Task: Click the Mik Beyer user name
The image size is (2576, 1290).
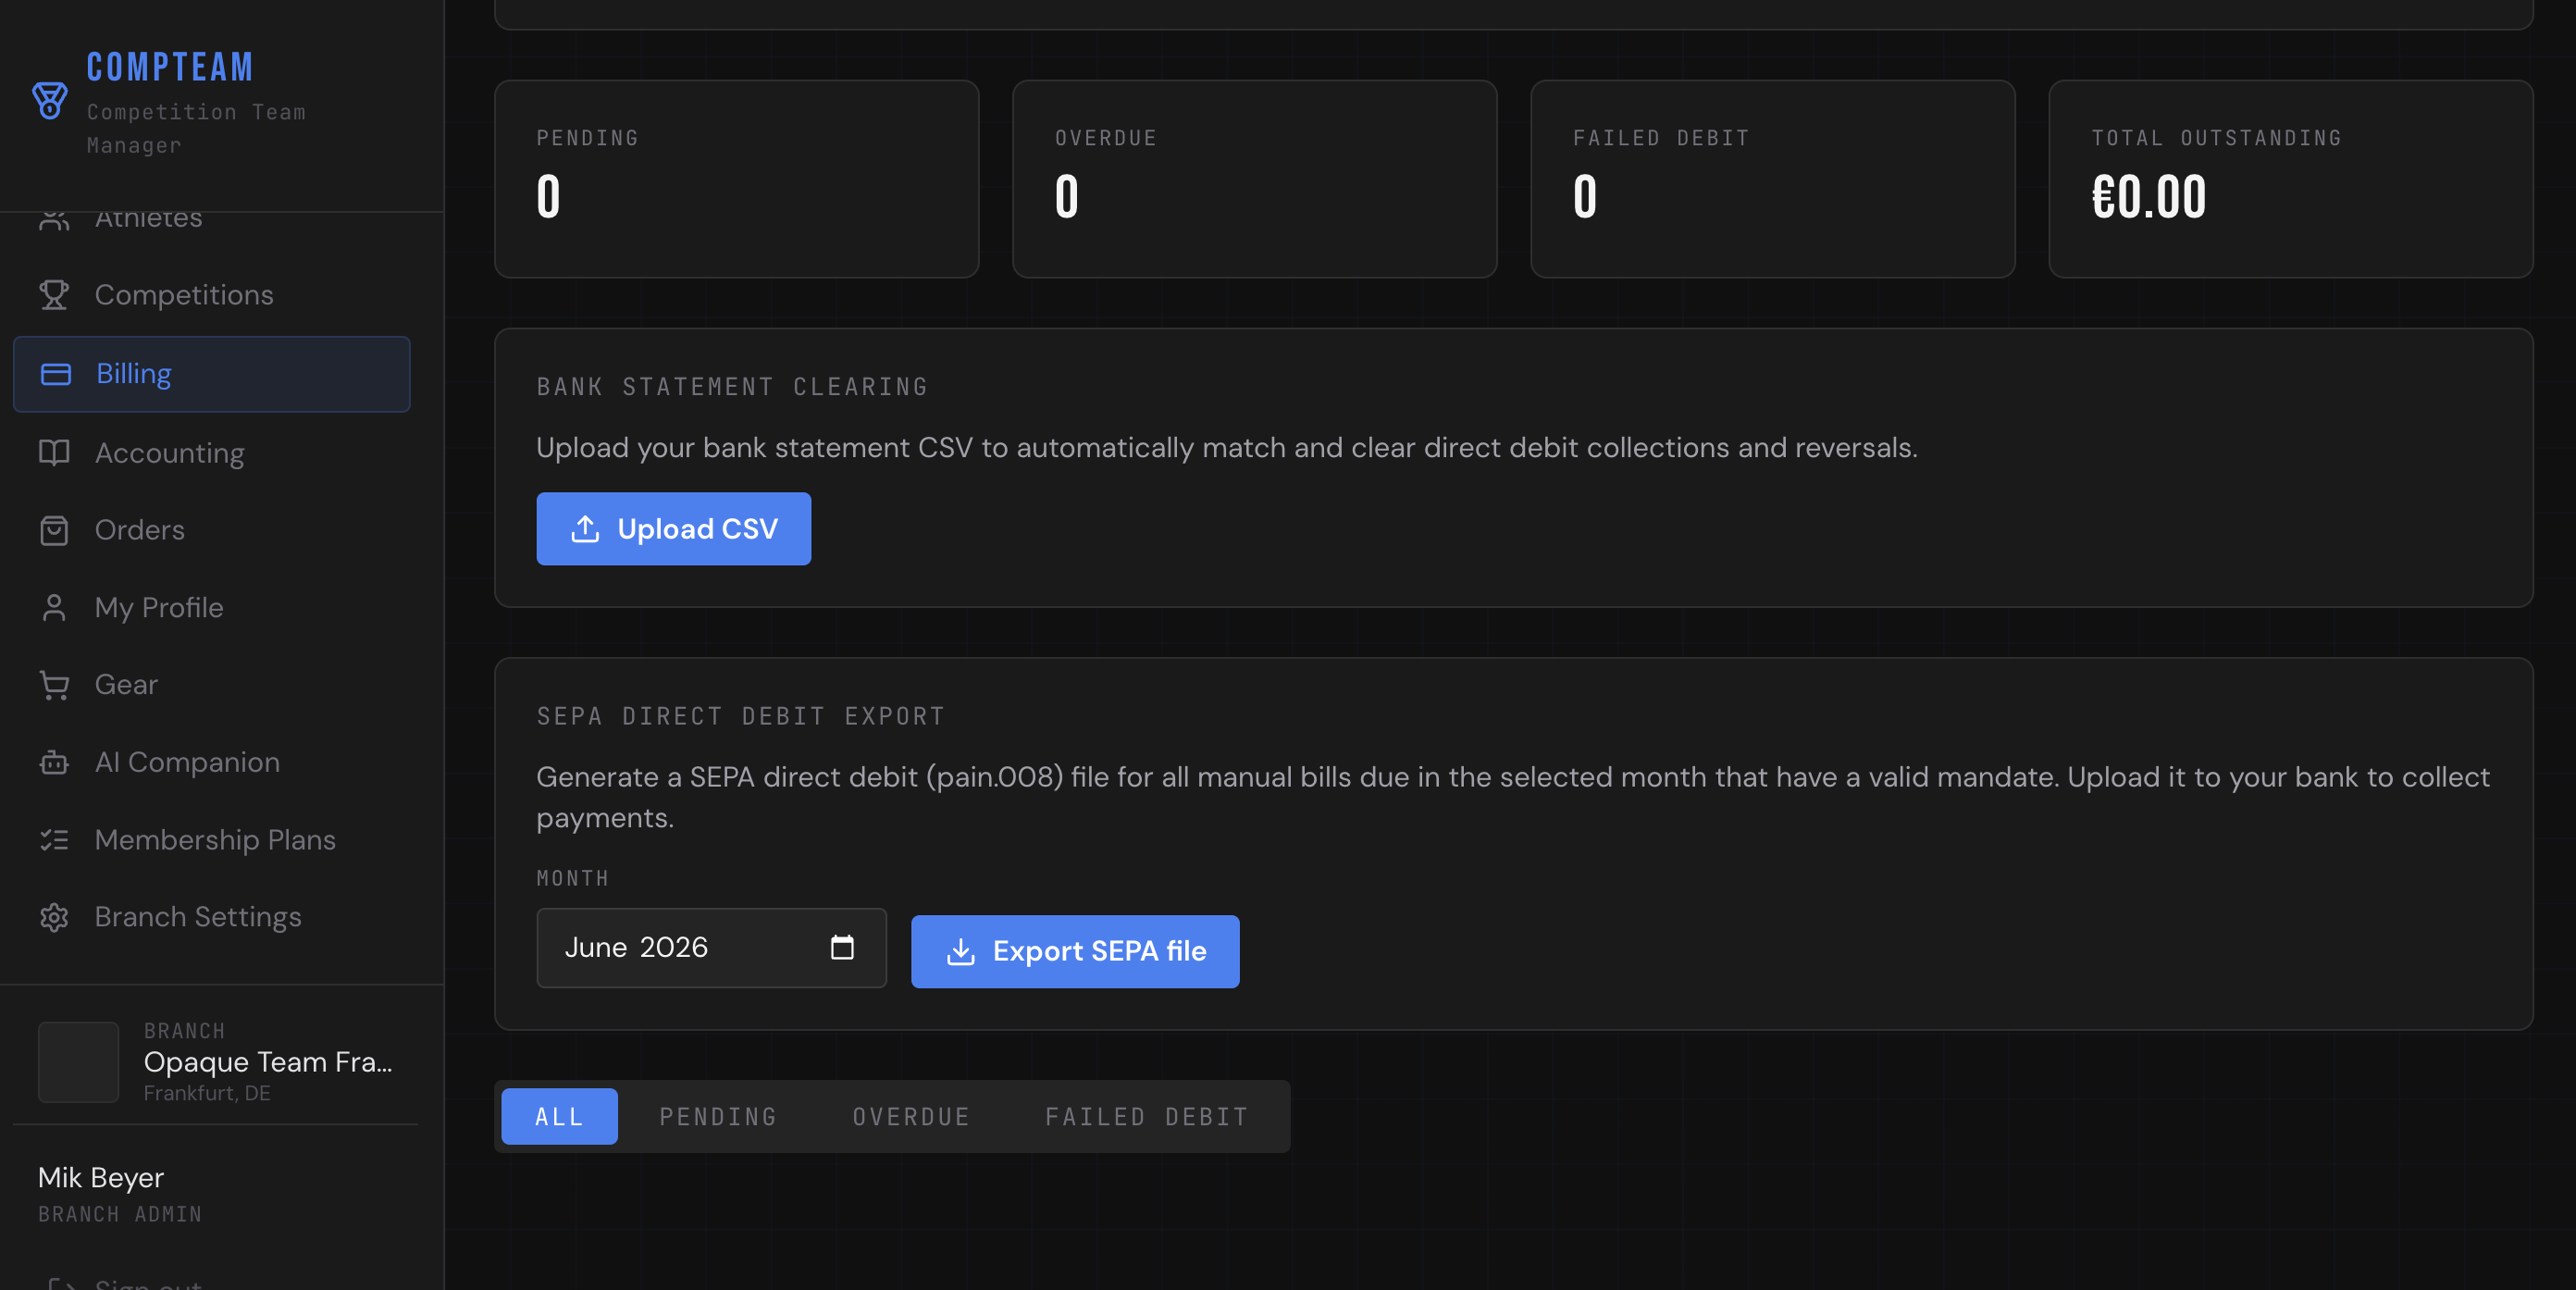Action: 101,1178
